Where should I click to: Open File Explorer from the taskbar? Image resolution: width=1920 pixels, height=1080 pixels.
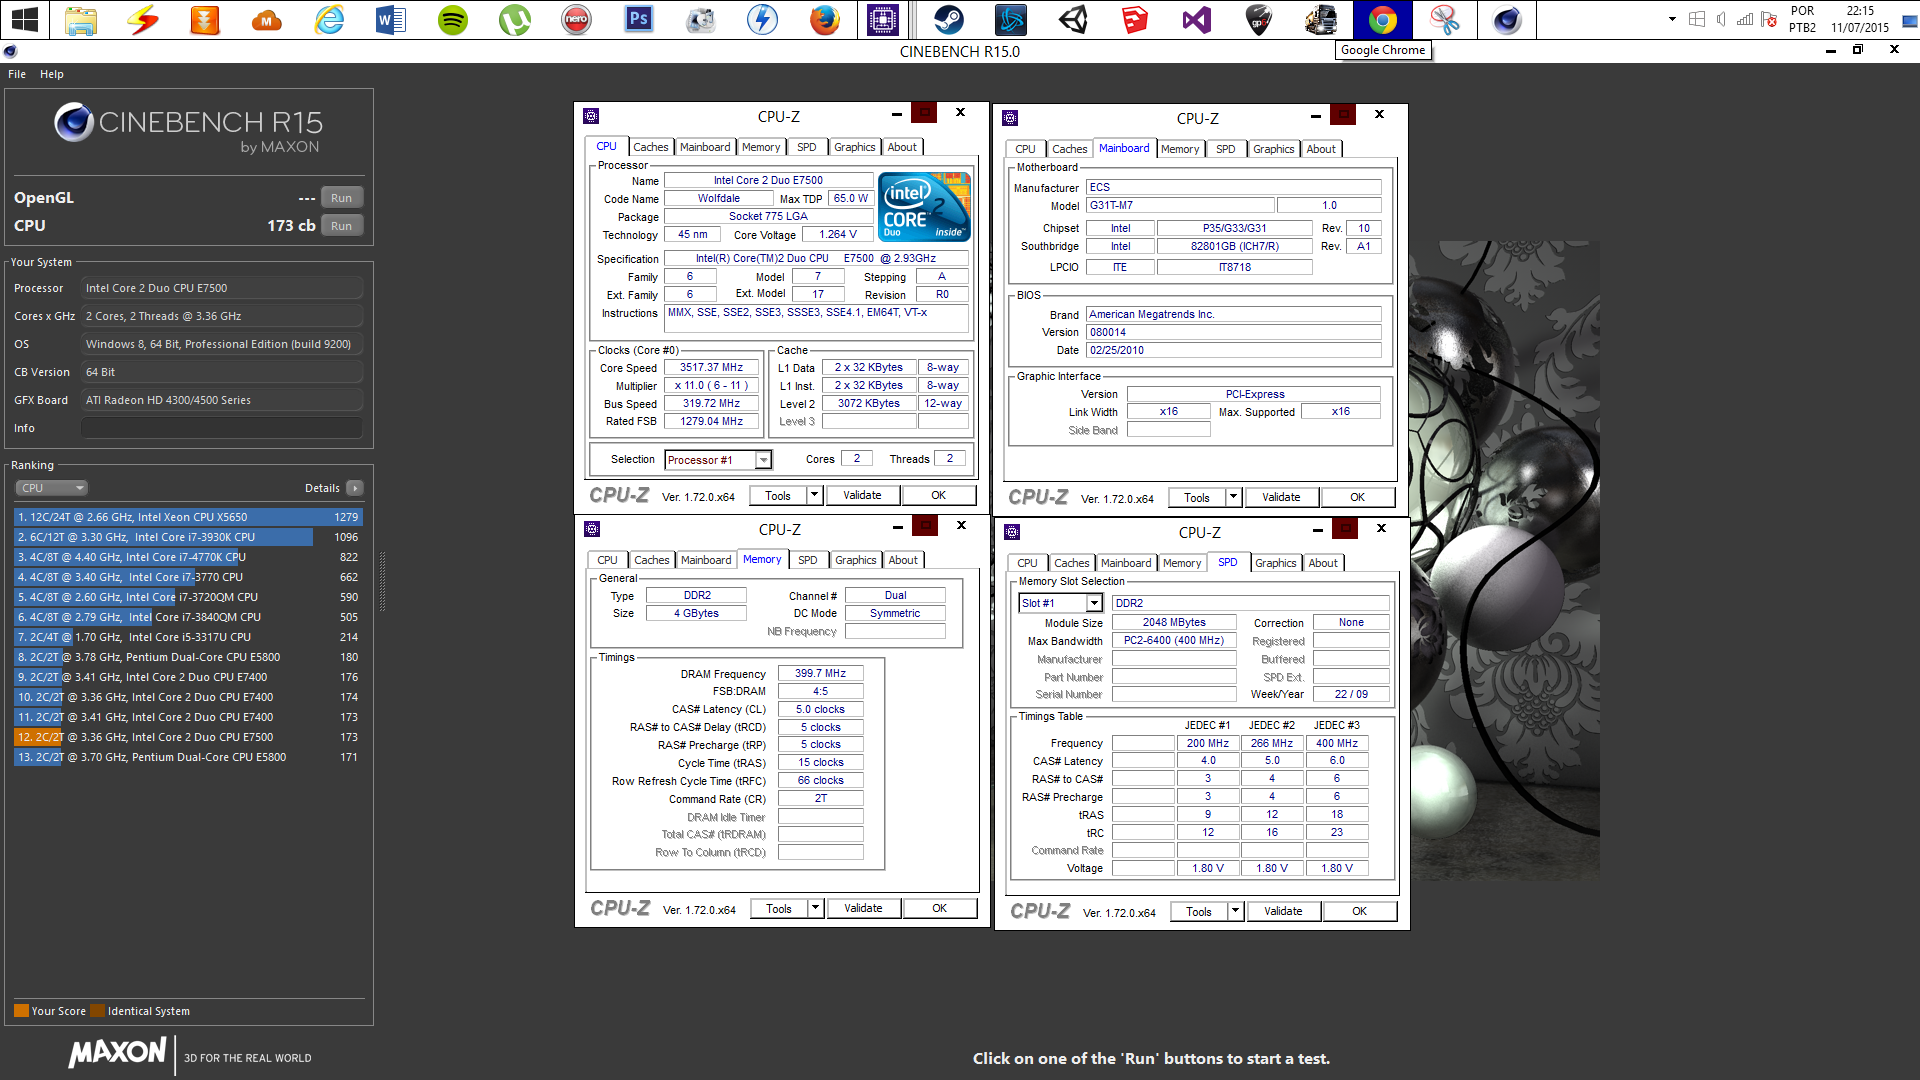[x=81, y=19]
